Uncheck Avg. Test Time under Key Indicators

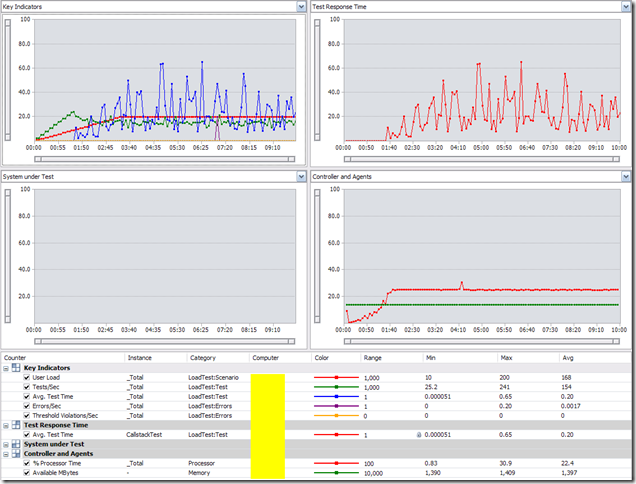pos(27,396)
